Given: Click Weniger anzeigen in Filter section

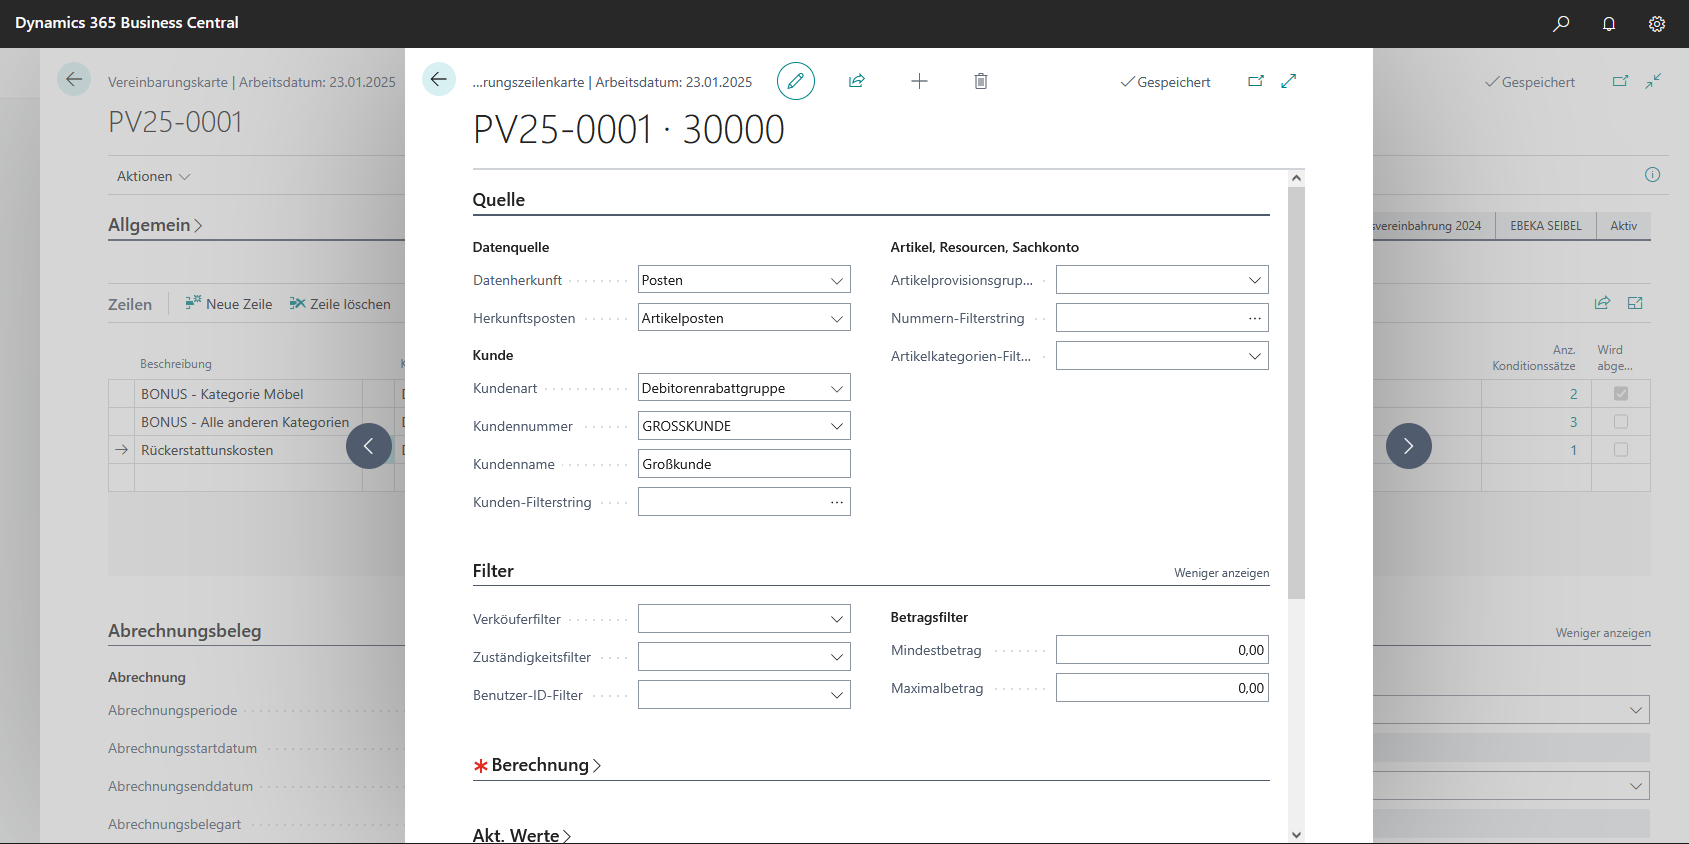Looking at the screenshot, I should point(1221,573).
